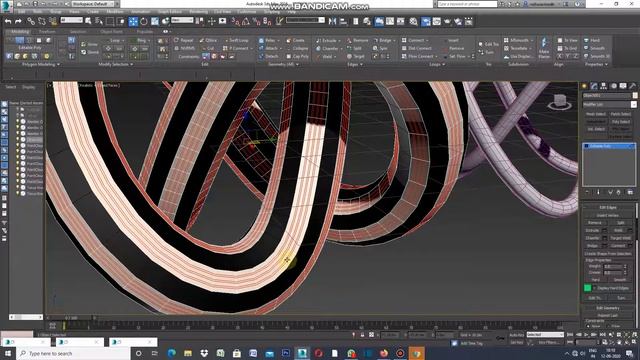Click the Modify tab icon in command panel
The width and height of the screenshot is (640, 360).
coord(594,86)
